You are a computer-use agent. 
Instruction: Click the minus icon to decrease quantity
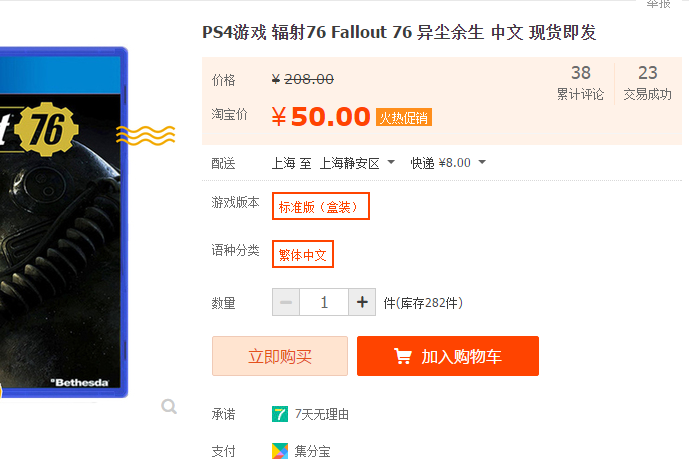(286, 302)
